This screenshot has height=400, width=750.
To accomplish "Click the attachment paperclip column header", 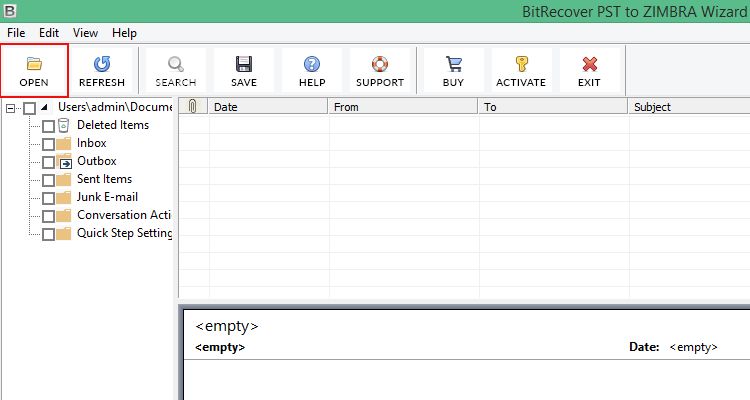I will 192,106.
